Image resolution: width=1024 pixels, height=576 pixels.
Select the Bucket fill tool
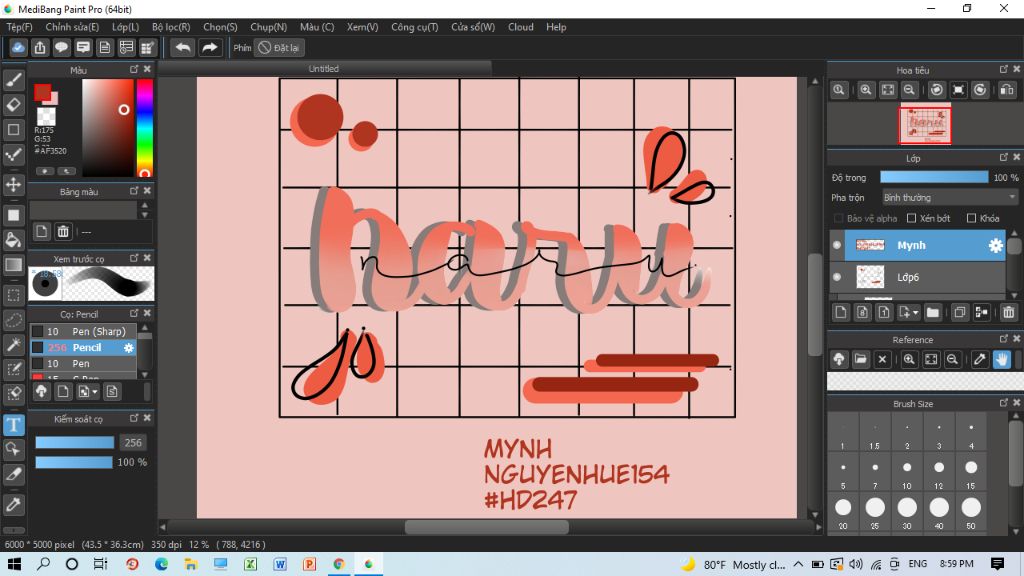[13, 240]
